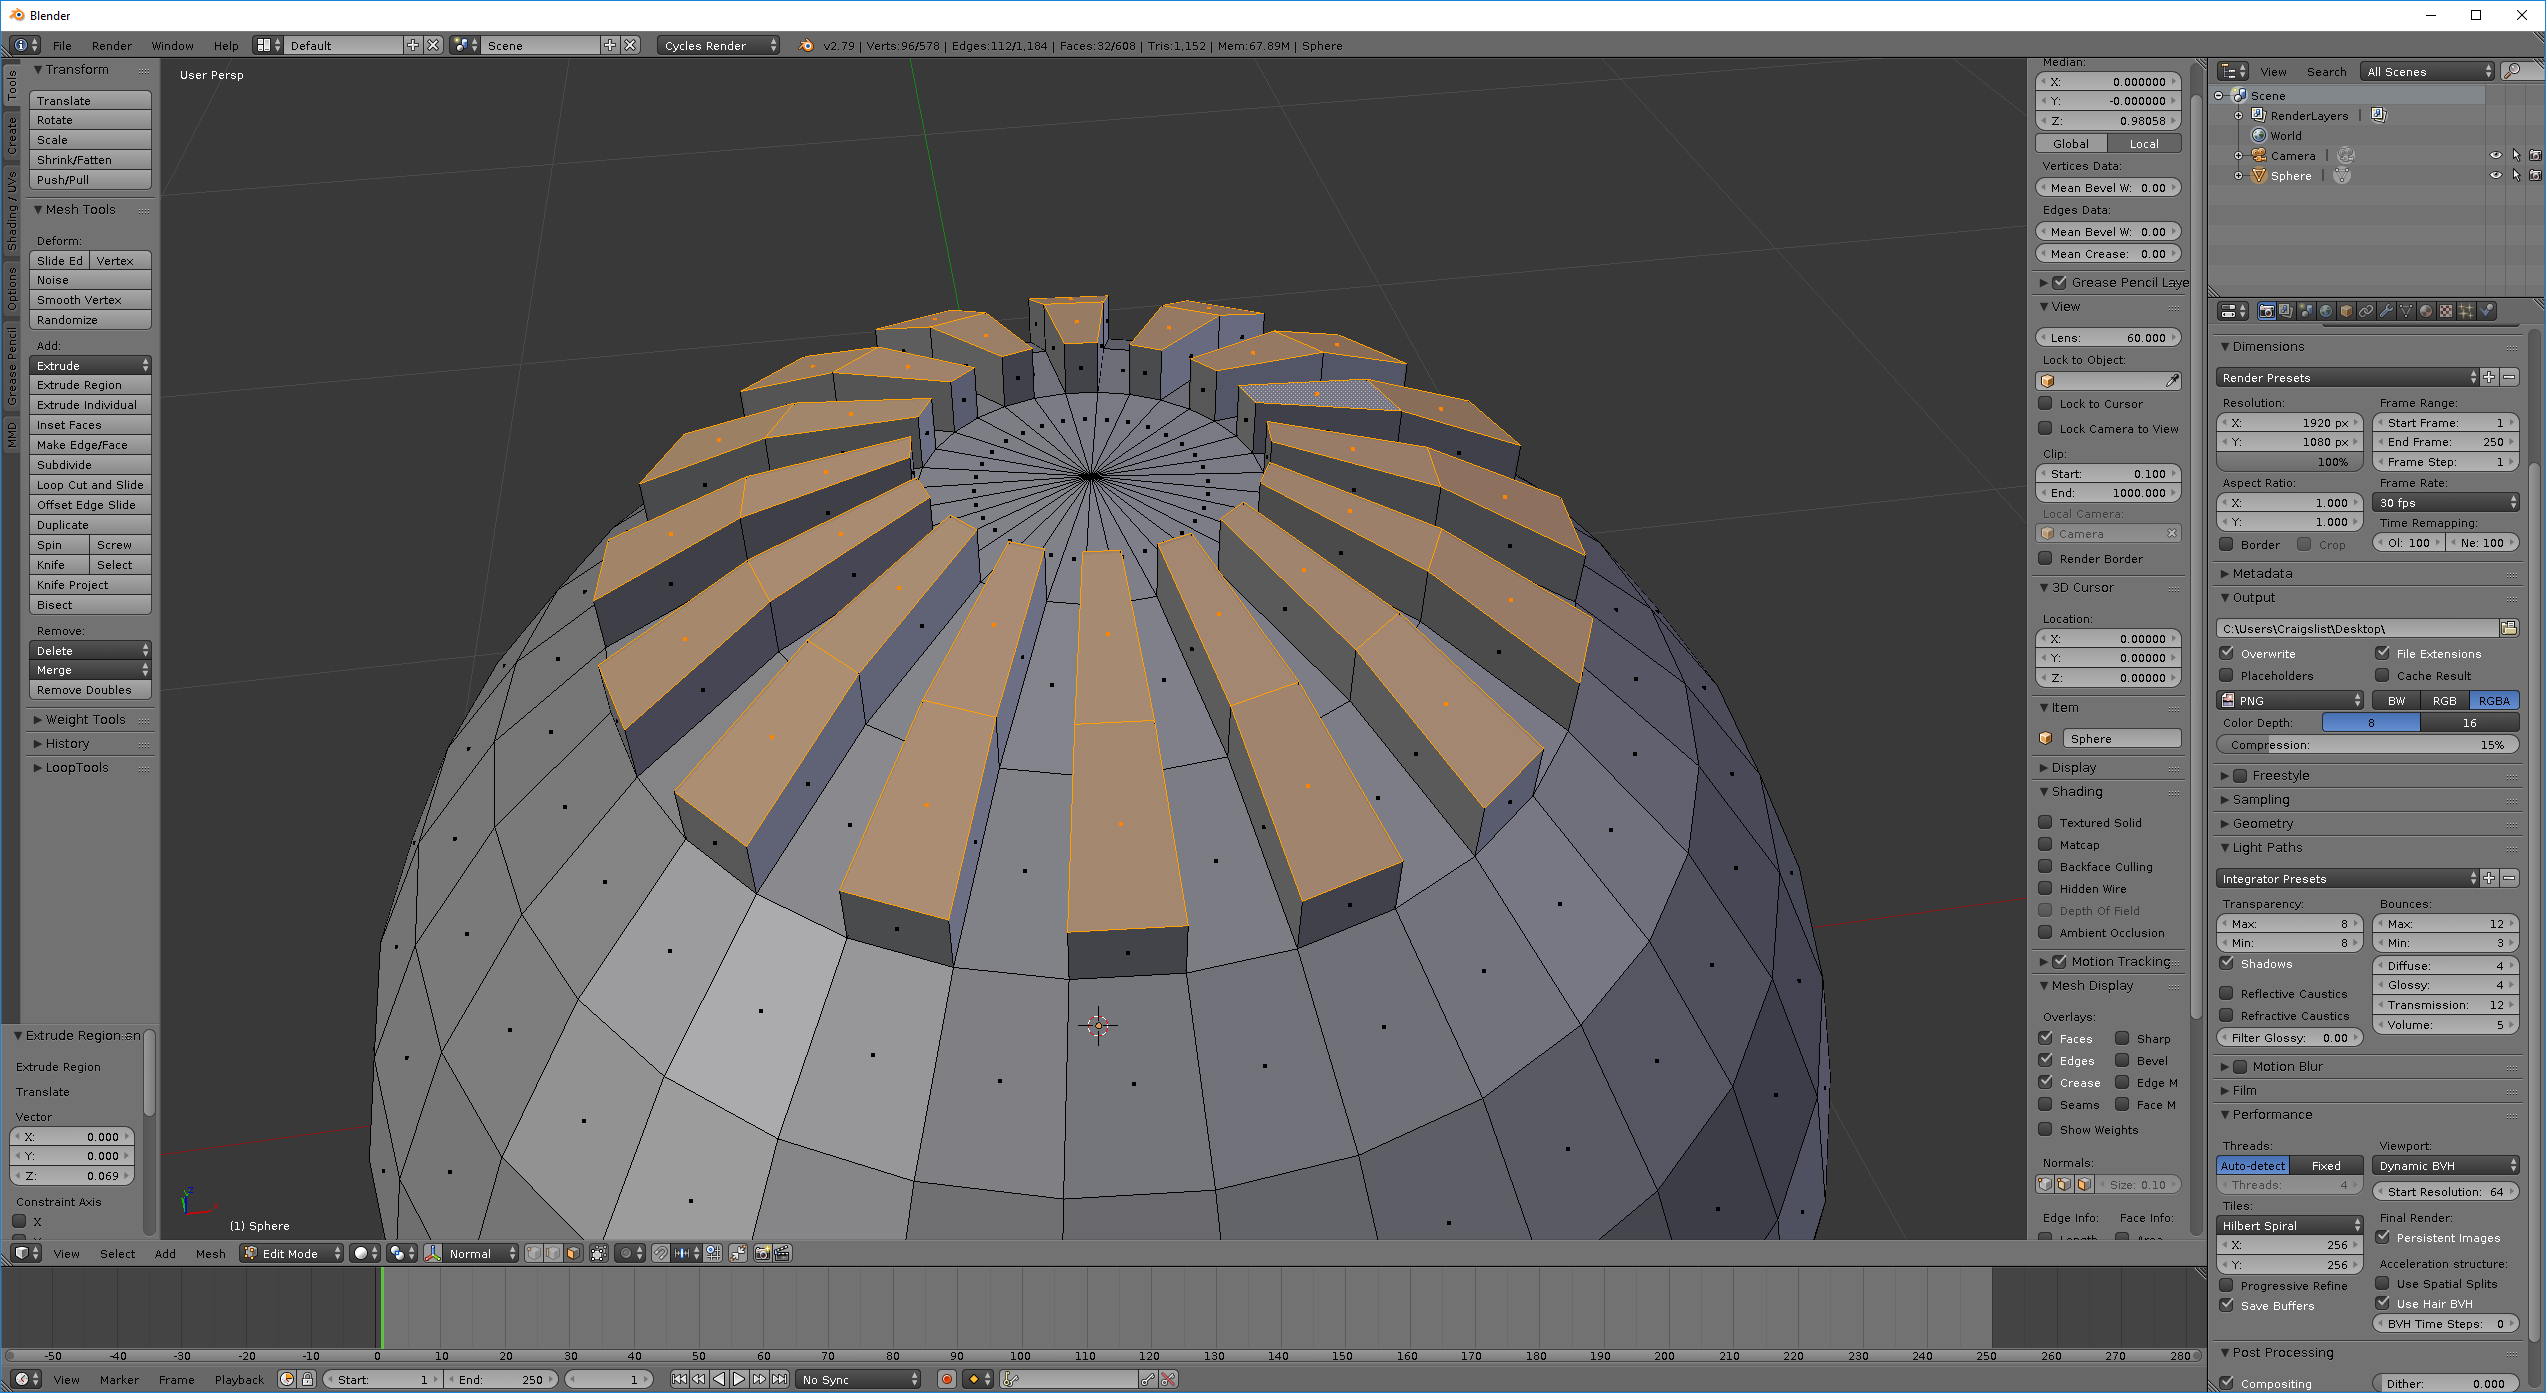Click the Lens focal length field

click(2108, 338)
